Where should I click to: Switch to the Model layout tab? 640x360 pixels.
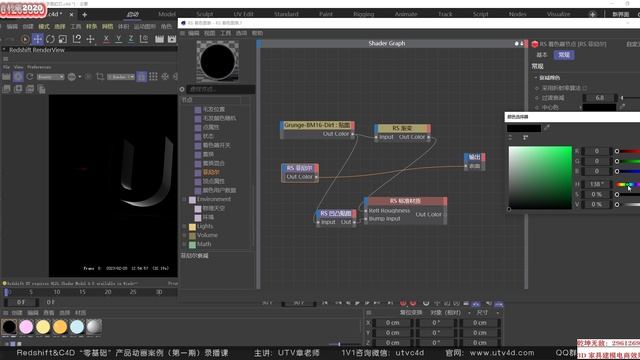coord(167,14)
